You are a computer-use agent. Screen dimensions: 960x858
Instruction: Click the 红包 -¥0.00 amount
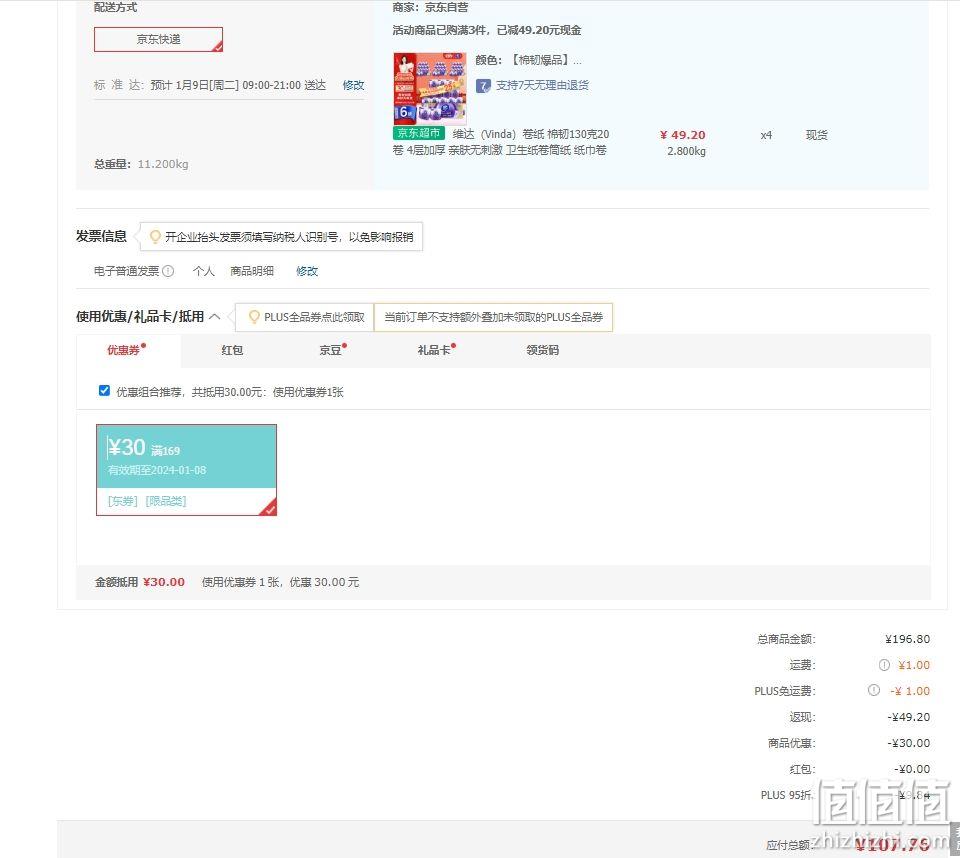click(912, 769)
